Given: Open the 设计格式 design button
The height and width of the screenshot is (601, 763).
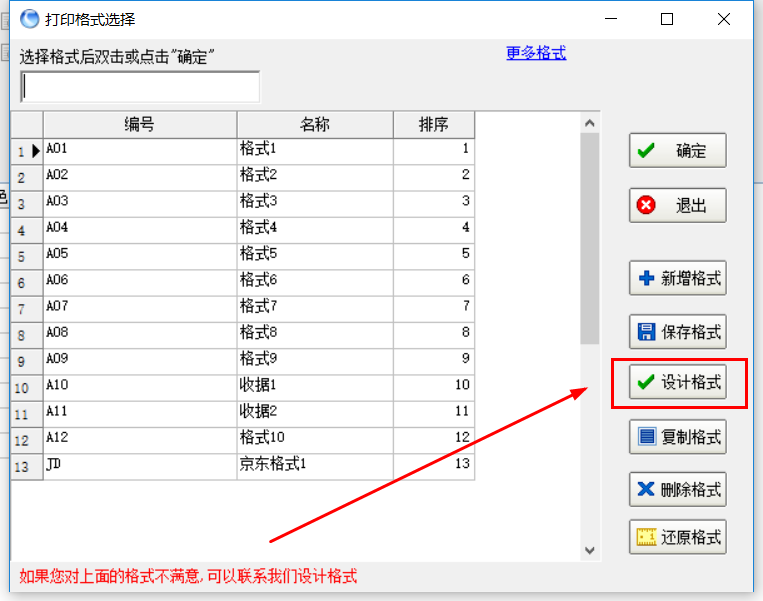Looking at the screenshot, I should pos(677,382).
